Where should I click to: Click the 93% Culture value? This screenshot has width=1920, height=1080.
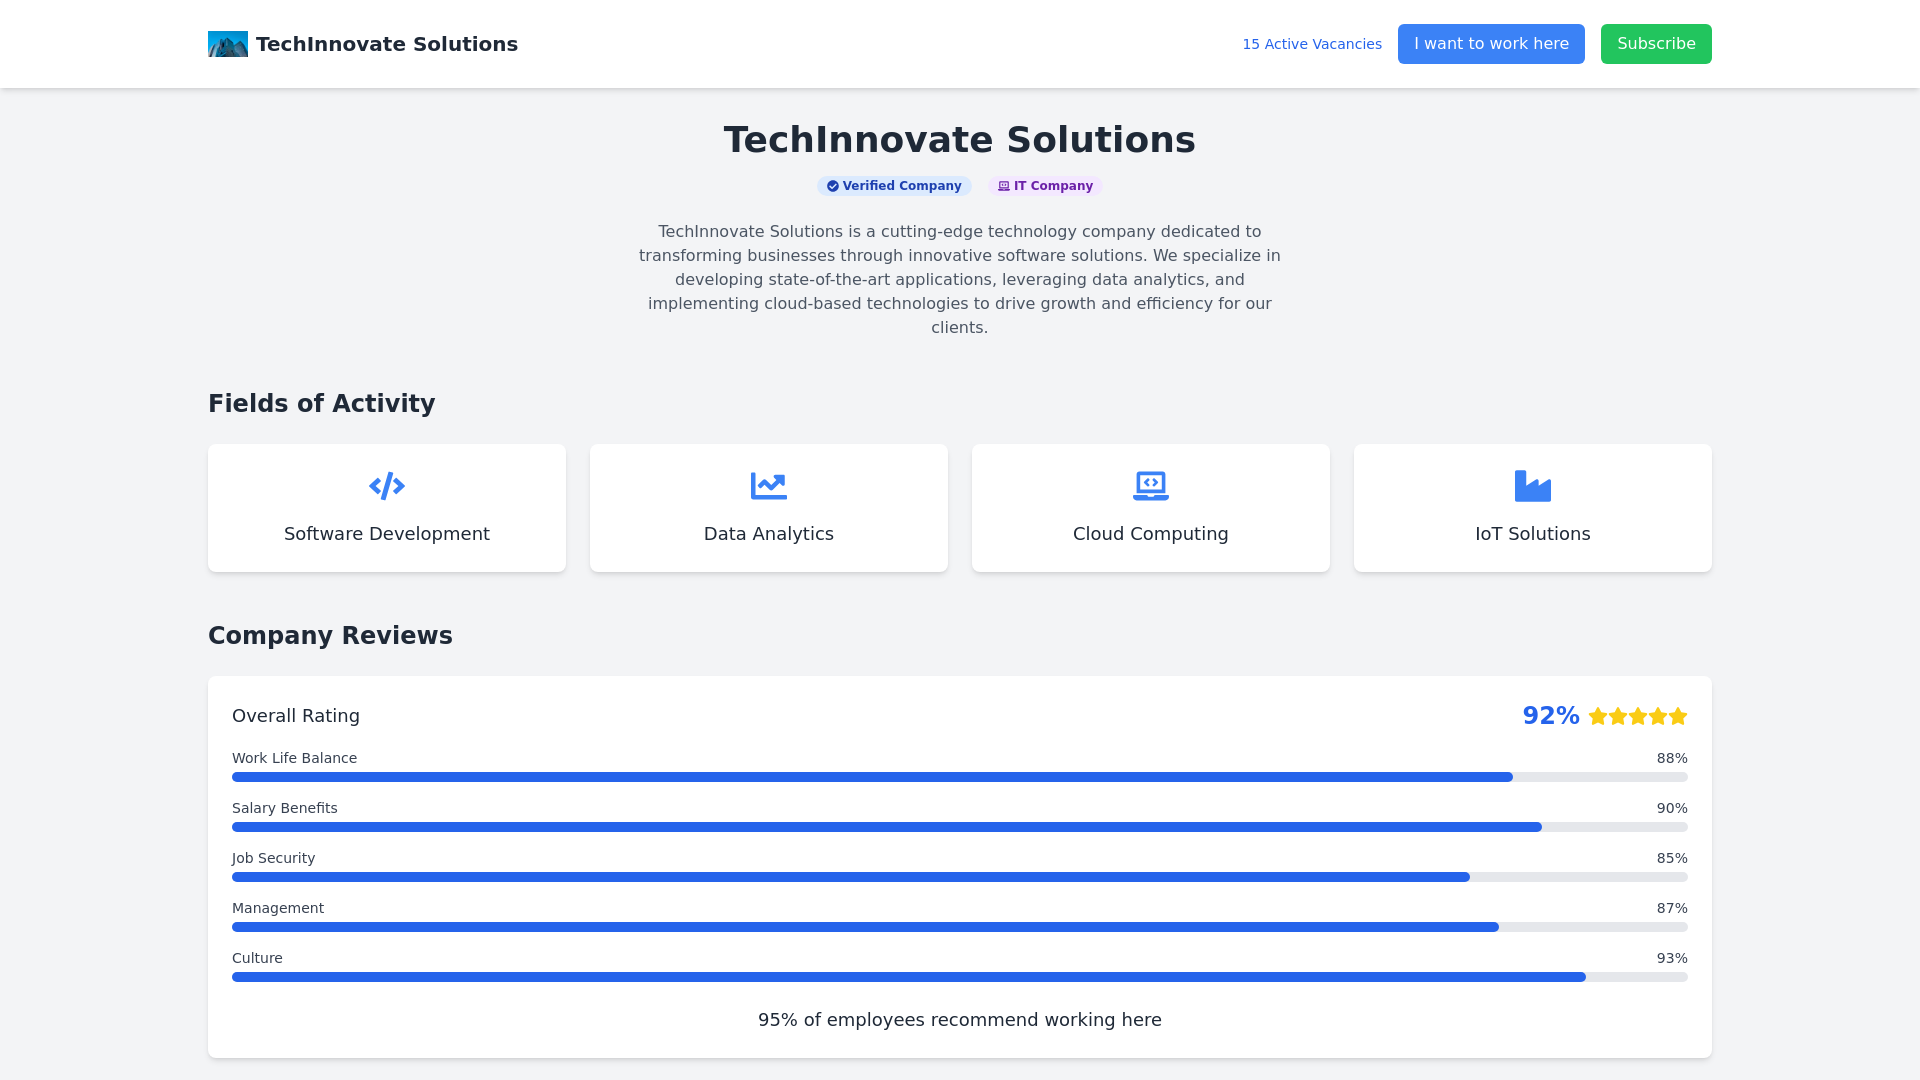[1672, 958]
